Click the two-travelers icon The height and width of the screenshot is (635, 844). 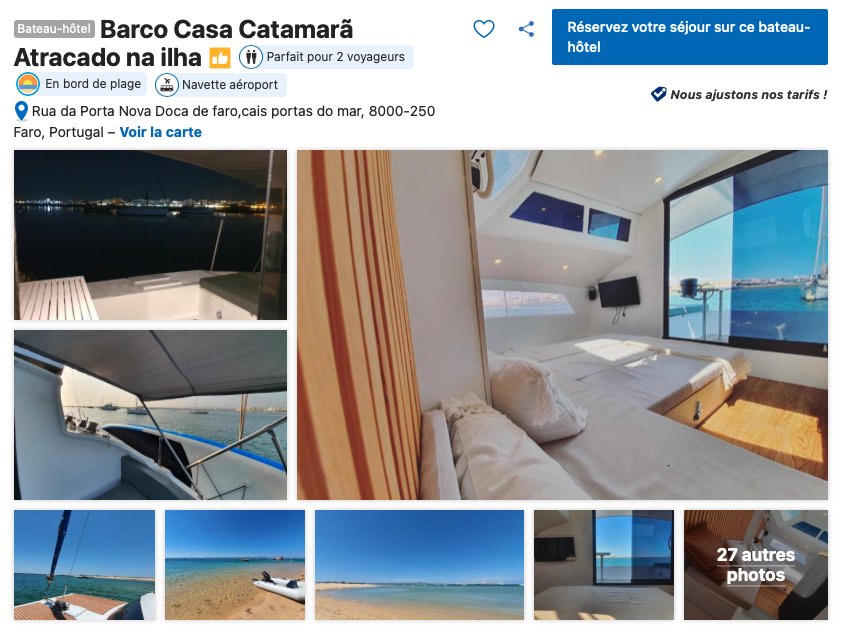point(251,57)
